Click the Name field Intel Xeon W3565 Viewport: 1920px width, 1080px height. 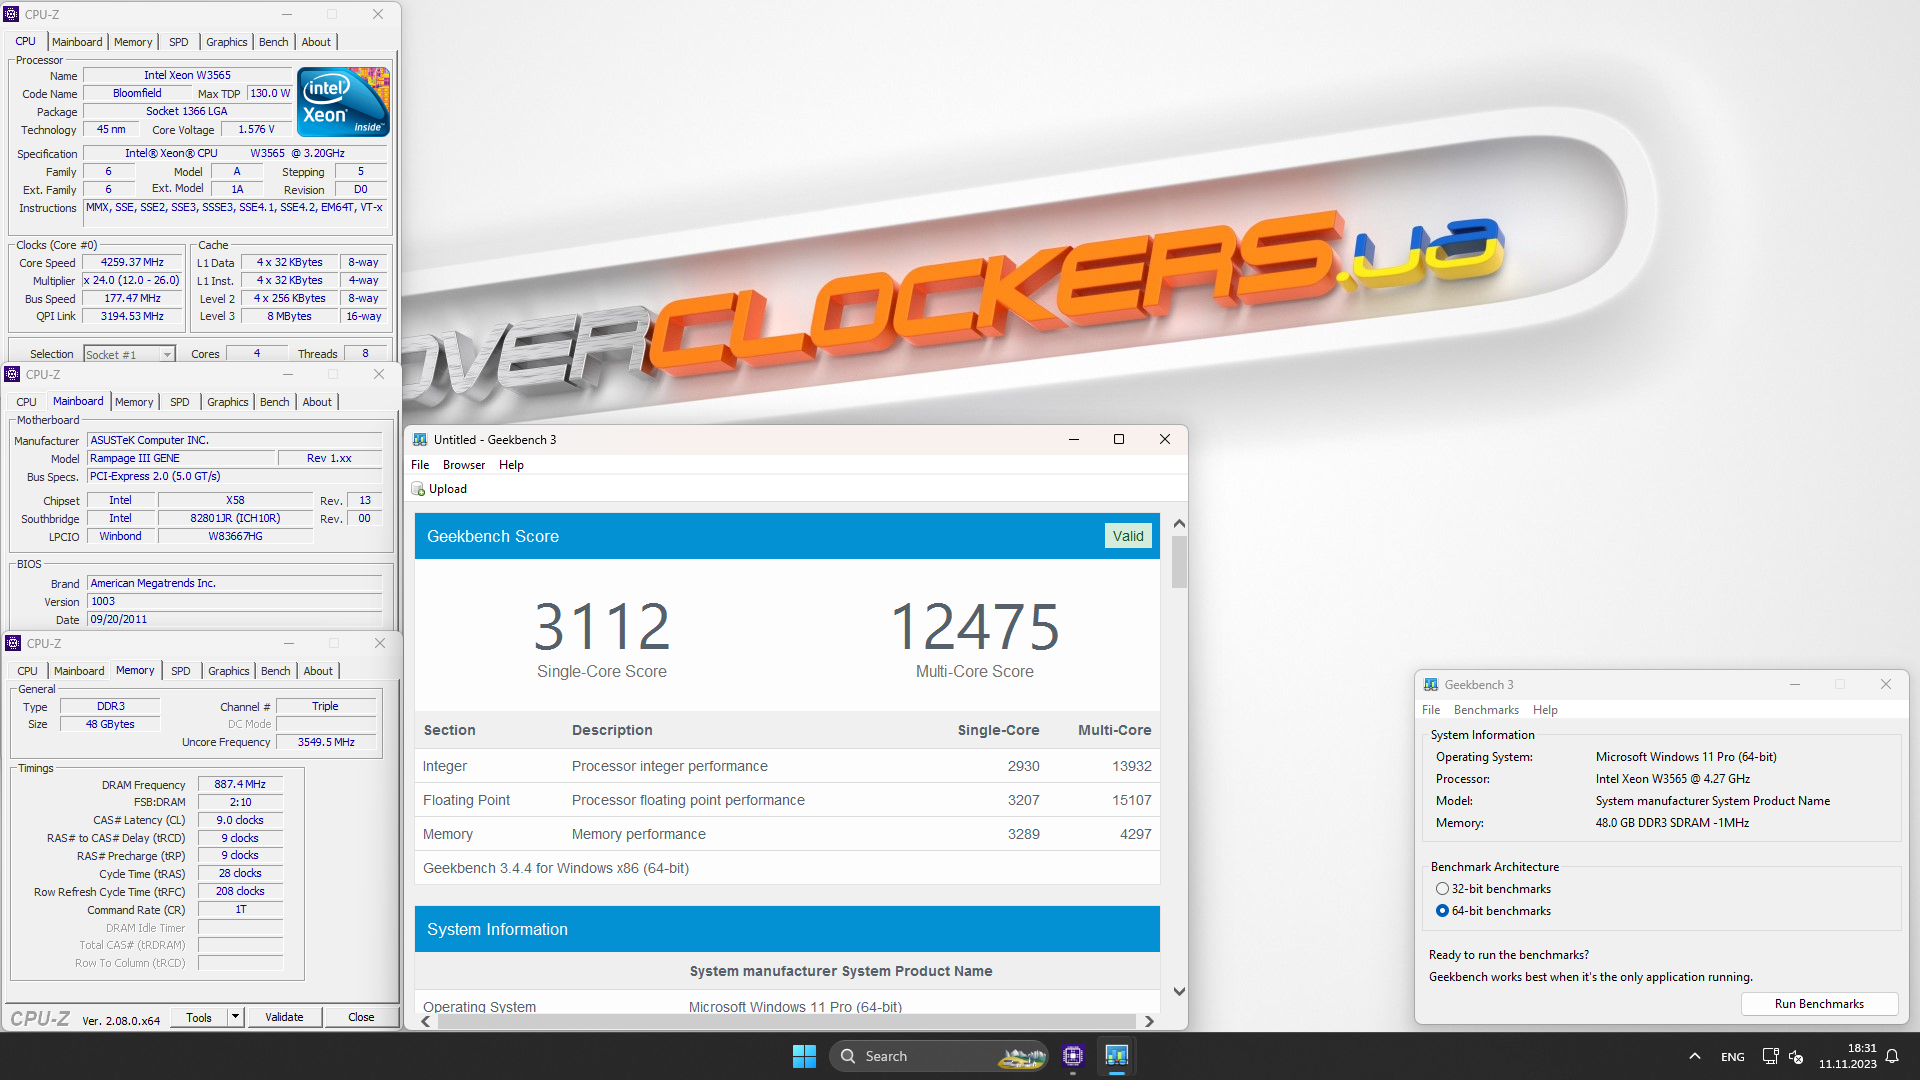click(x=187, y=75)
